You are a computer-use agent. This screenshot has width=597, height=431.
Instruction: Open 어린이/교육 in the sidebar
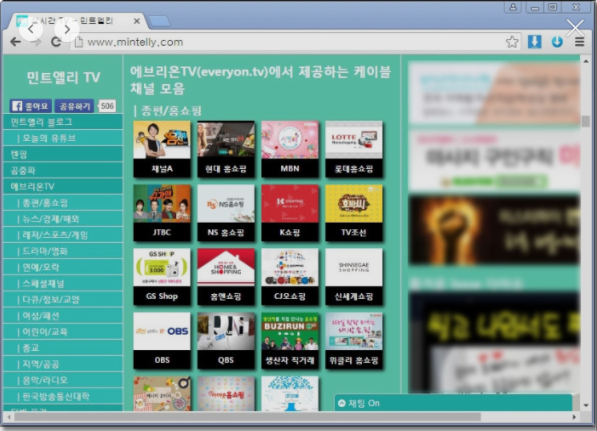click(63, 332)
